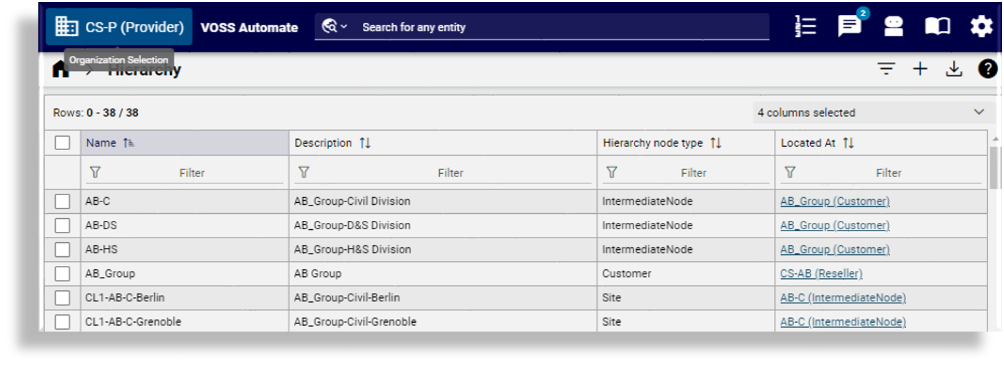Image resolution: width=1004 pixels, height=366 pixels.
Task: Select the AB-C name cell
Action: [184, 202]
